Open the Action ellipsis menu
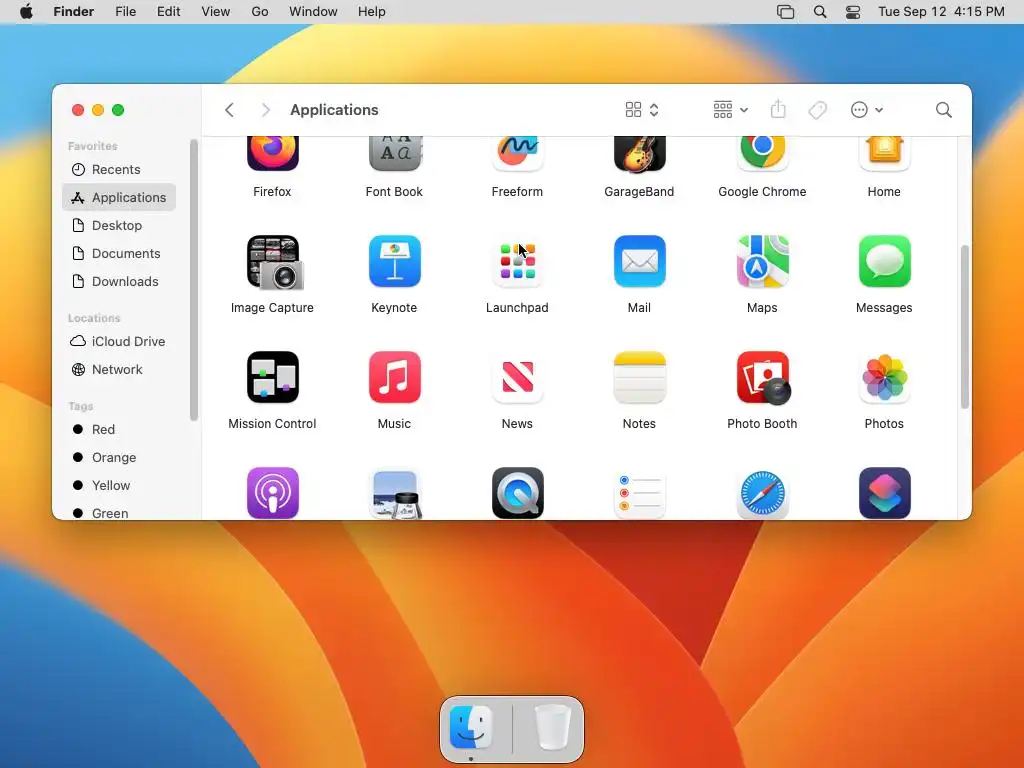The height and width of the screenshot is (768, 1024). click(867, 110)
